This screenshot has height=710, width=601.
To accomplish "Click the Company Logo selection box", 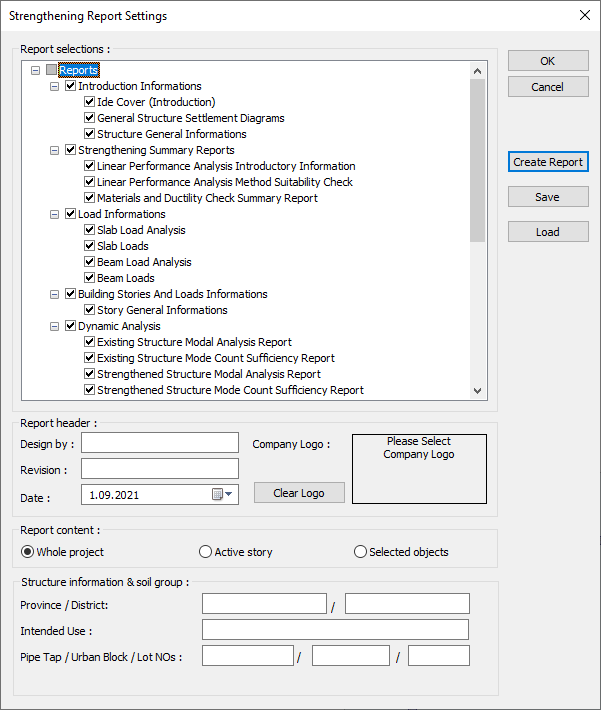I will (419, 468).
